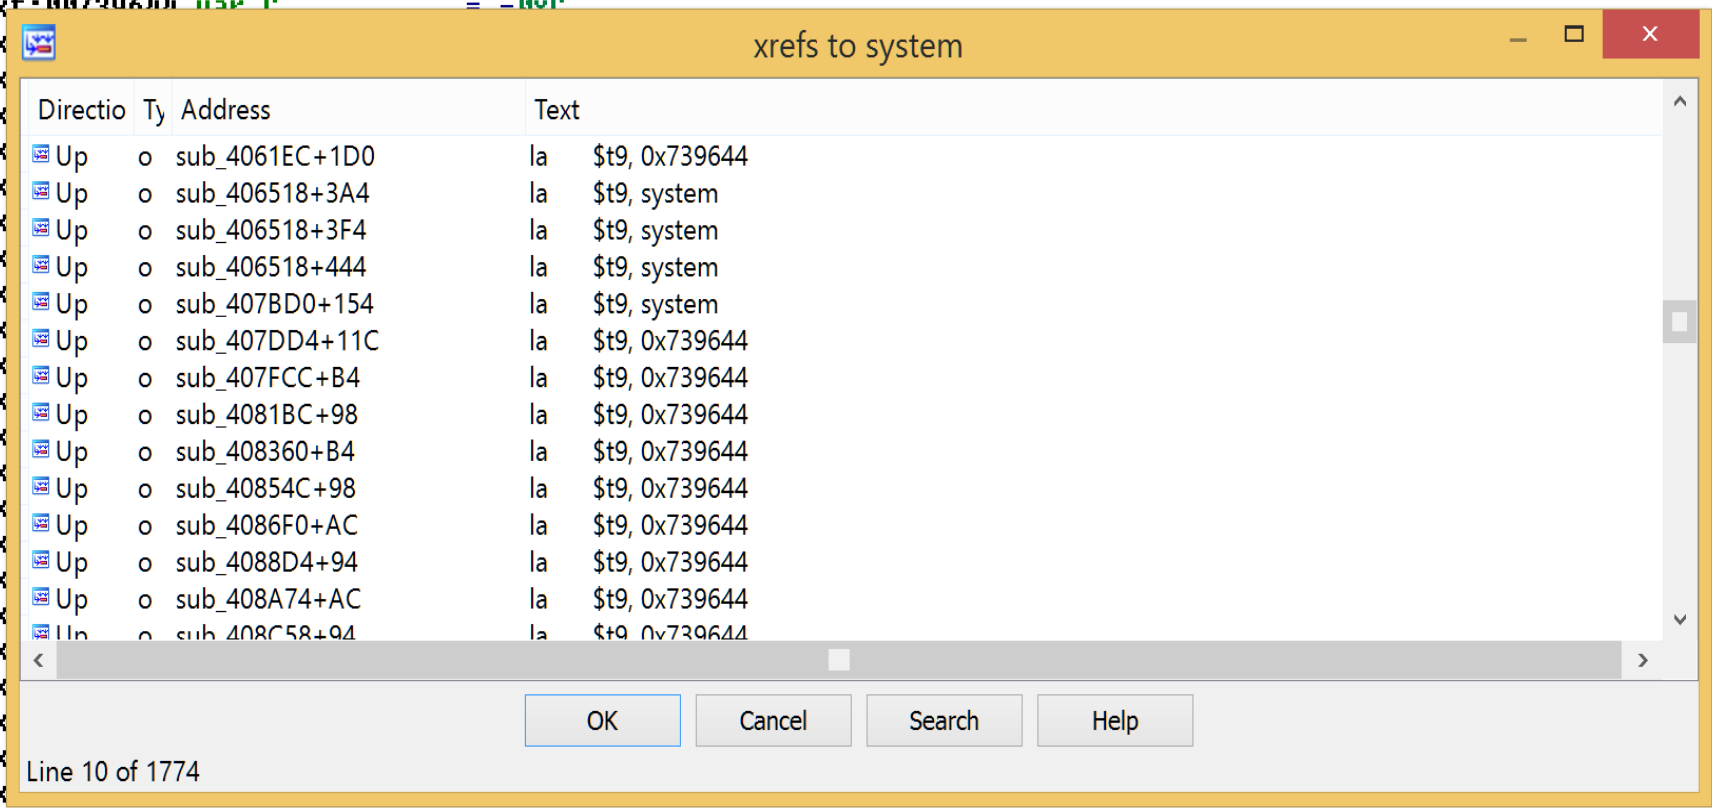The height and width of the screenshot is (808, 1712).
Task: Select the sub_4081BC+98 address
Action: click(266, 415)
